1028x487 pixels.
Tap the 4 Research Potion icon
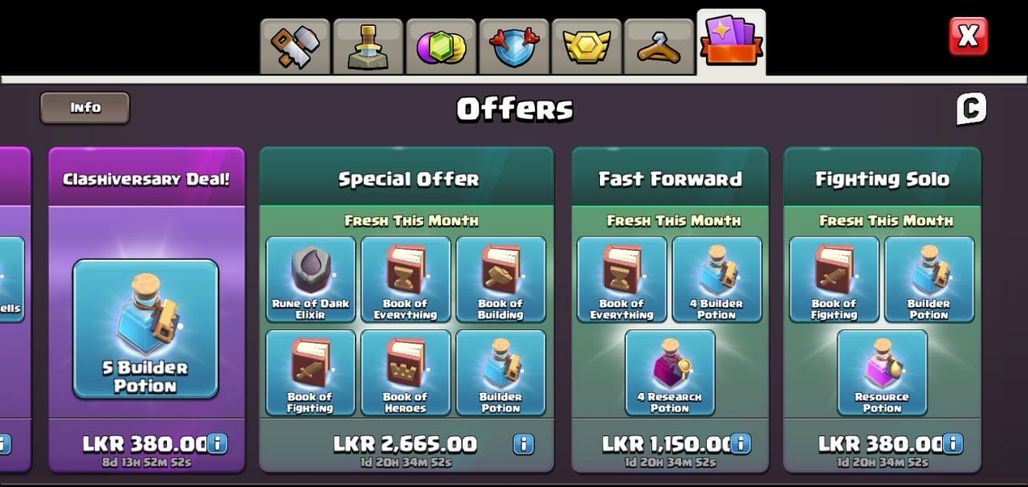coord(670,372)
